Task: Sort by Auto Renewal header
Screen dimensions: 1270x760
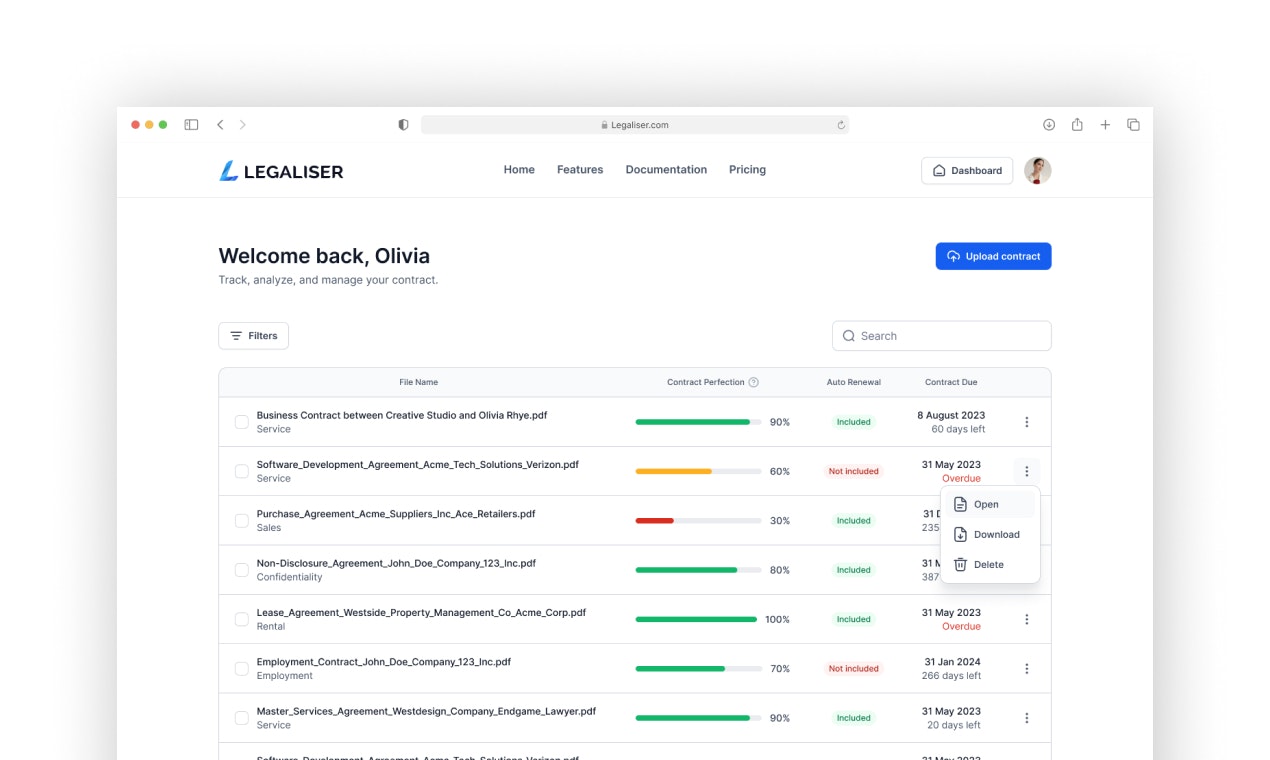Action: (853, 382)
